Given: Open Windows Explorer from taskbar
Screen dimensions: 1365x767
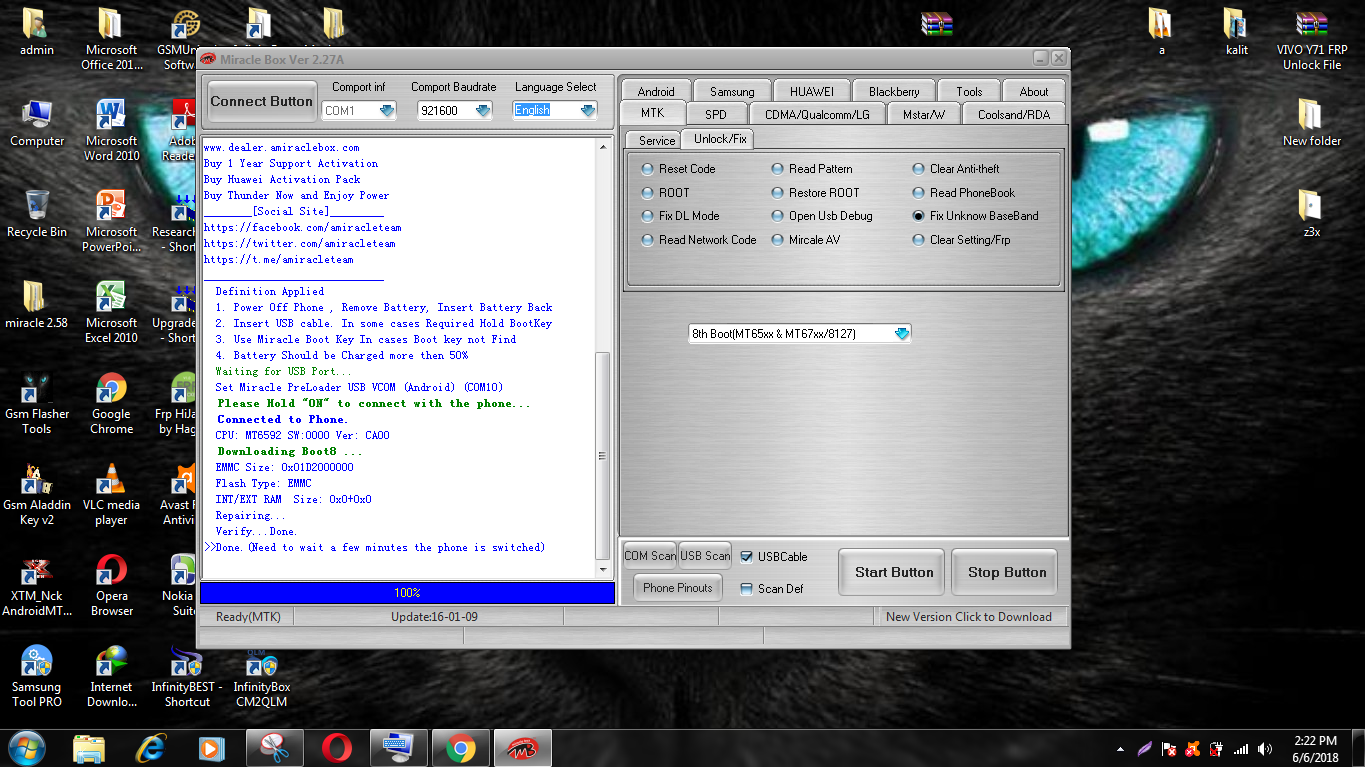Looking at the screenshot, I should (89, 748).
